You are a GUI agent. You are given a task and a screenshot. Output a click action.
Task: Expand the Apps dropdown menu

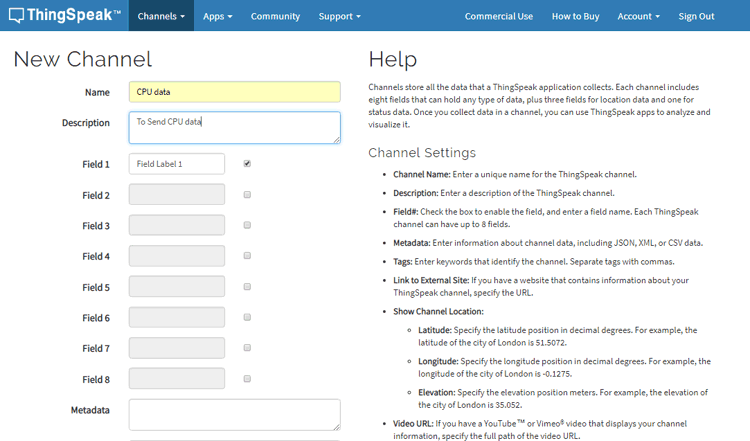pyautogui.click(x=217, y=16)
